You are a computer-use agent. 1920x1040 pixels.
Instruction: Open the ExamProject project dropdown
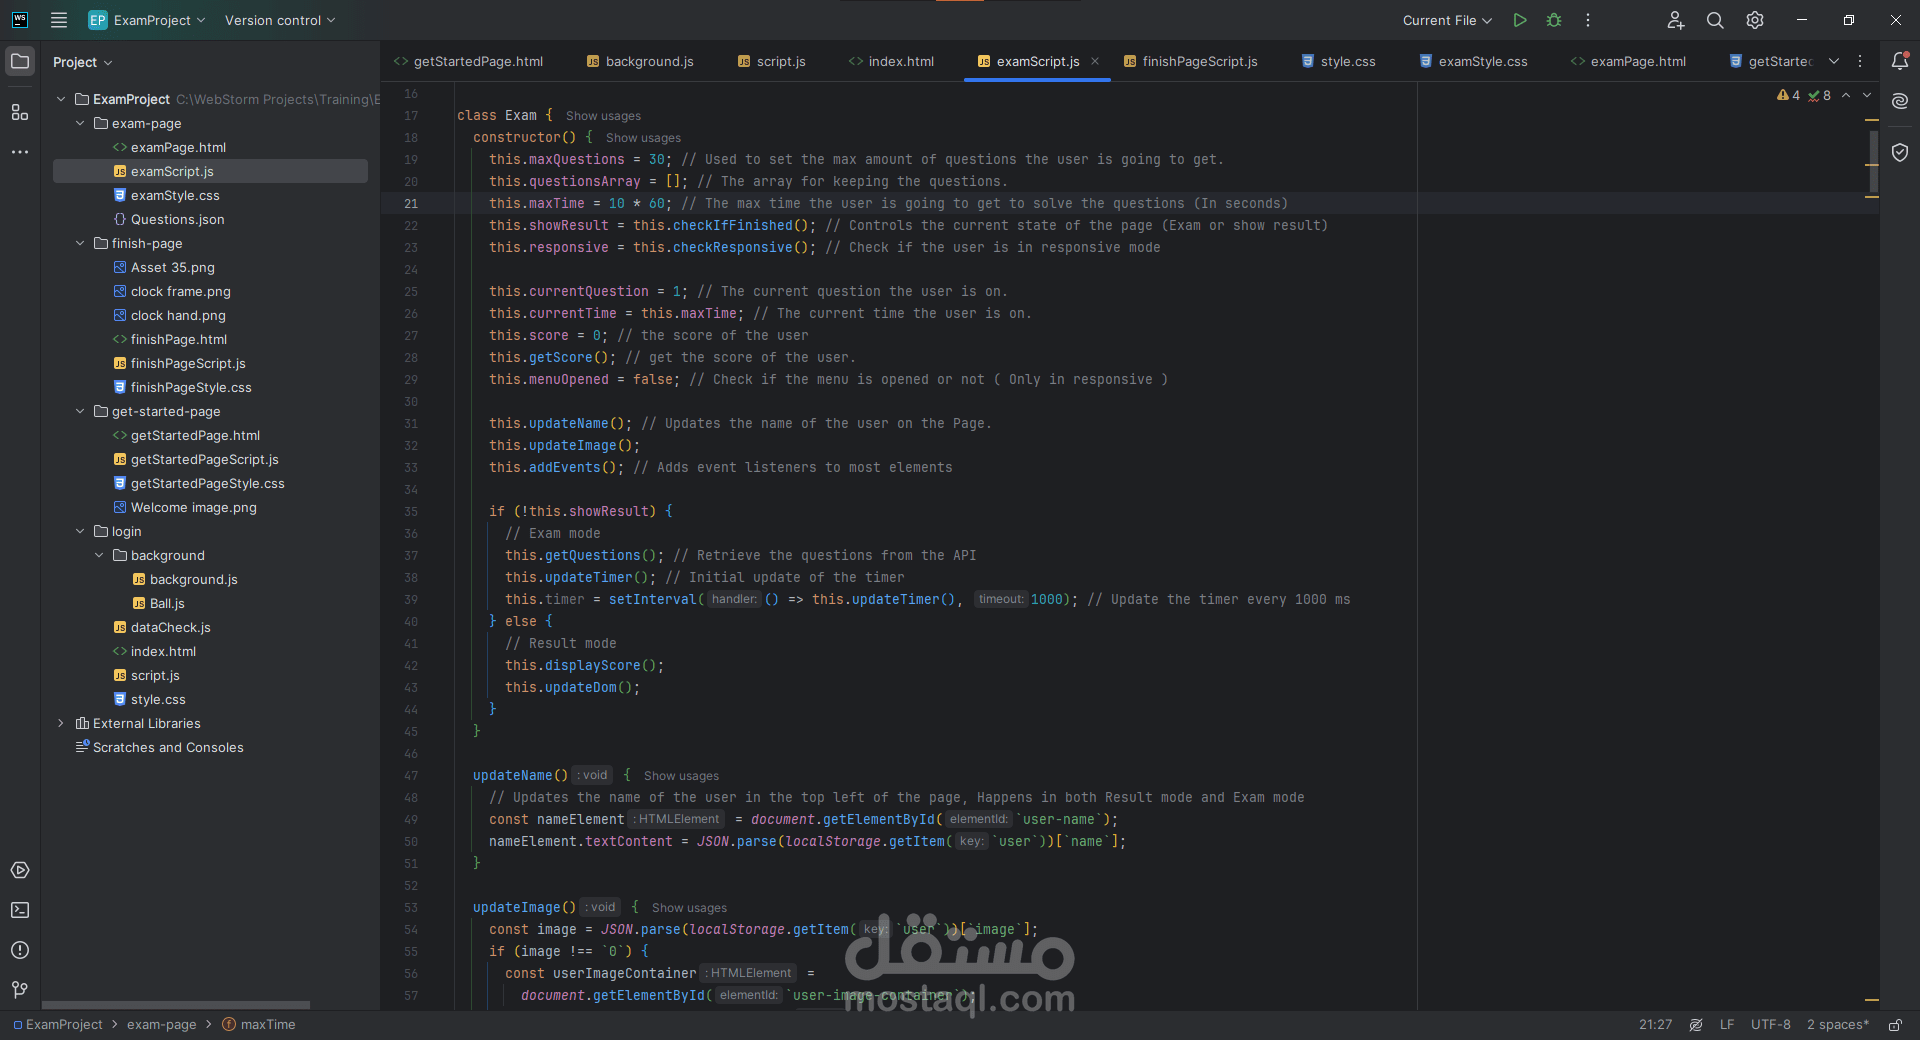(x=147, y=20)
